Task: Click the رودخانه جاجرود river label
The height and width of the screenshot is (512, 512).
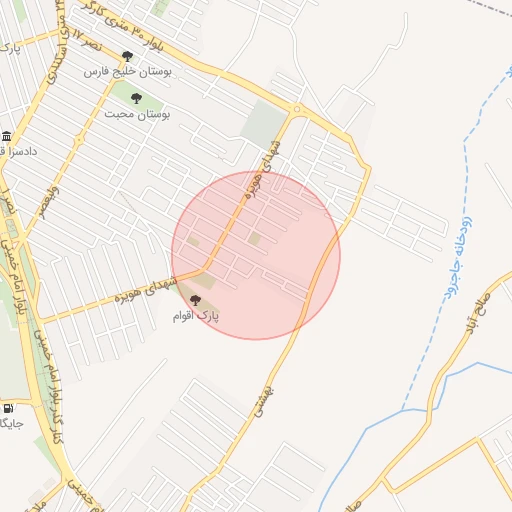Action: click(x=458, y=257)
